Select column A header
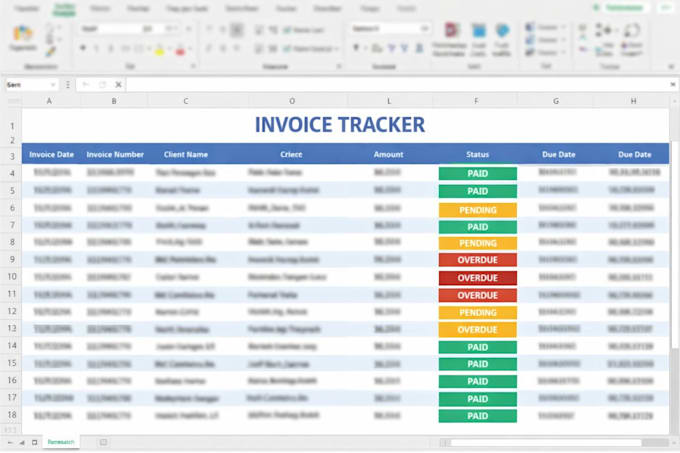 [49, 101]
